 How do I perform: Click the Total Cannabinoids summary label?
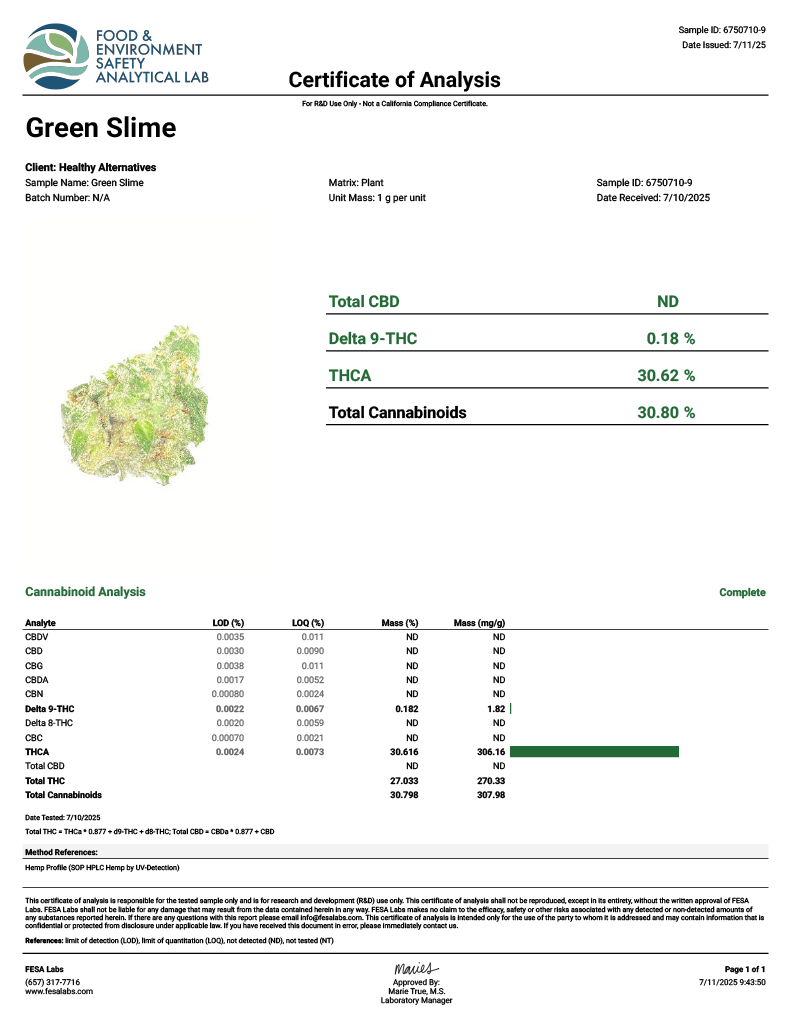pos(397,413)
